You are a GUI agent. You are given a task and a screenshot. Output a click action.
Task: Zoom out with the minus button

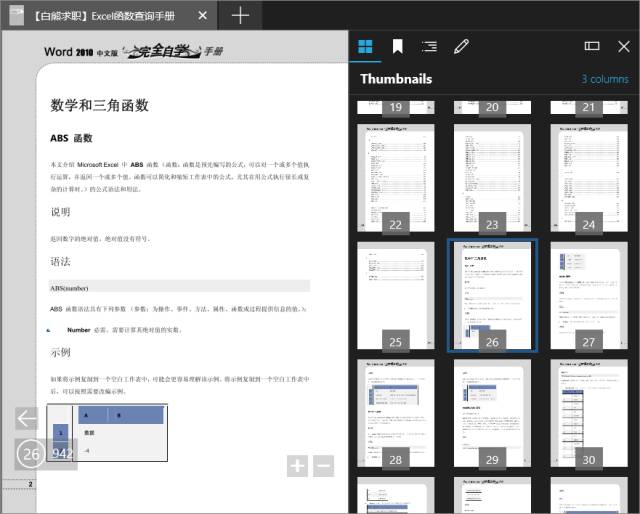point(323,466)
